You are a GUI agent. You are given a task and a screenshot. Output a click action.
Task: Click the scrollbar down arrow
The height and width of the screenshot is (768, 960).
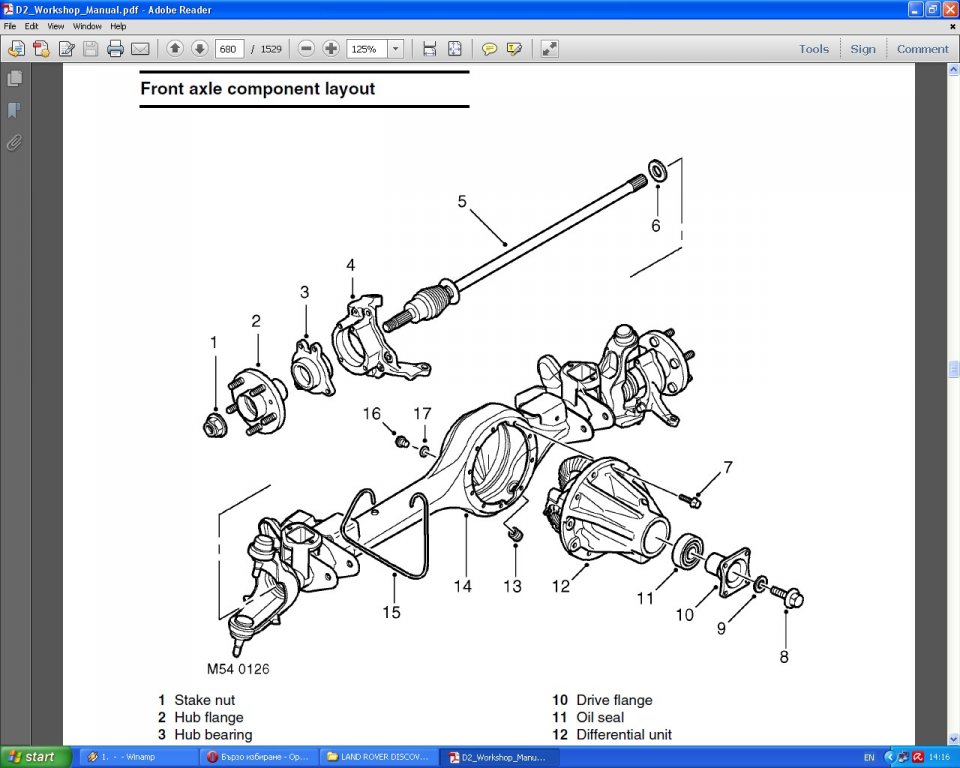[x=953, y=739]
